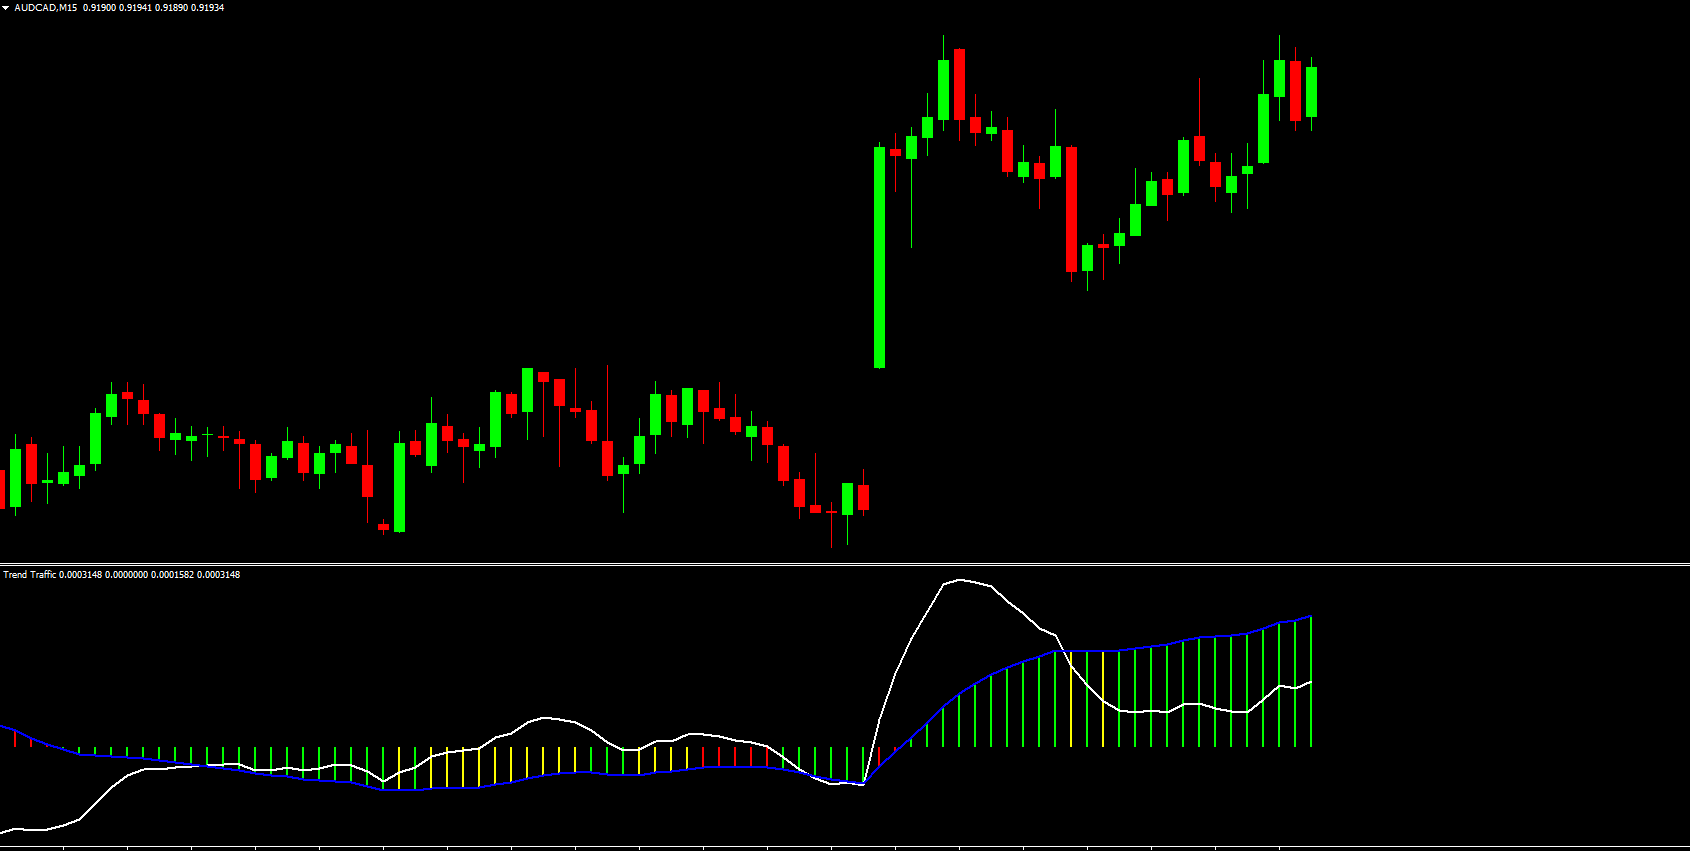Click the long red candle after the peak
The image size is (1690, 851).
pos(1072,209)
